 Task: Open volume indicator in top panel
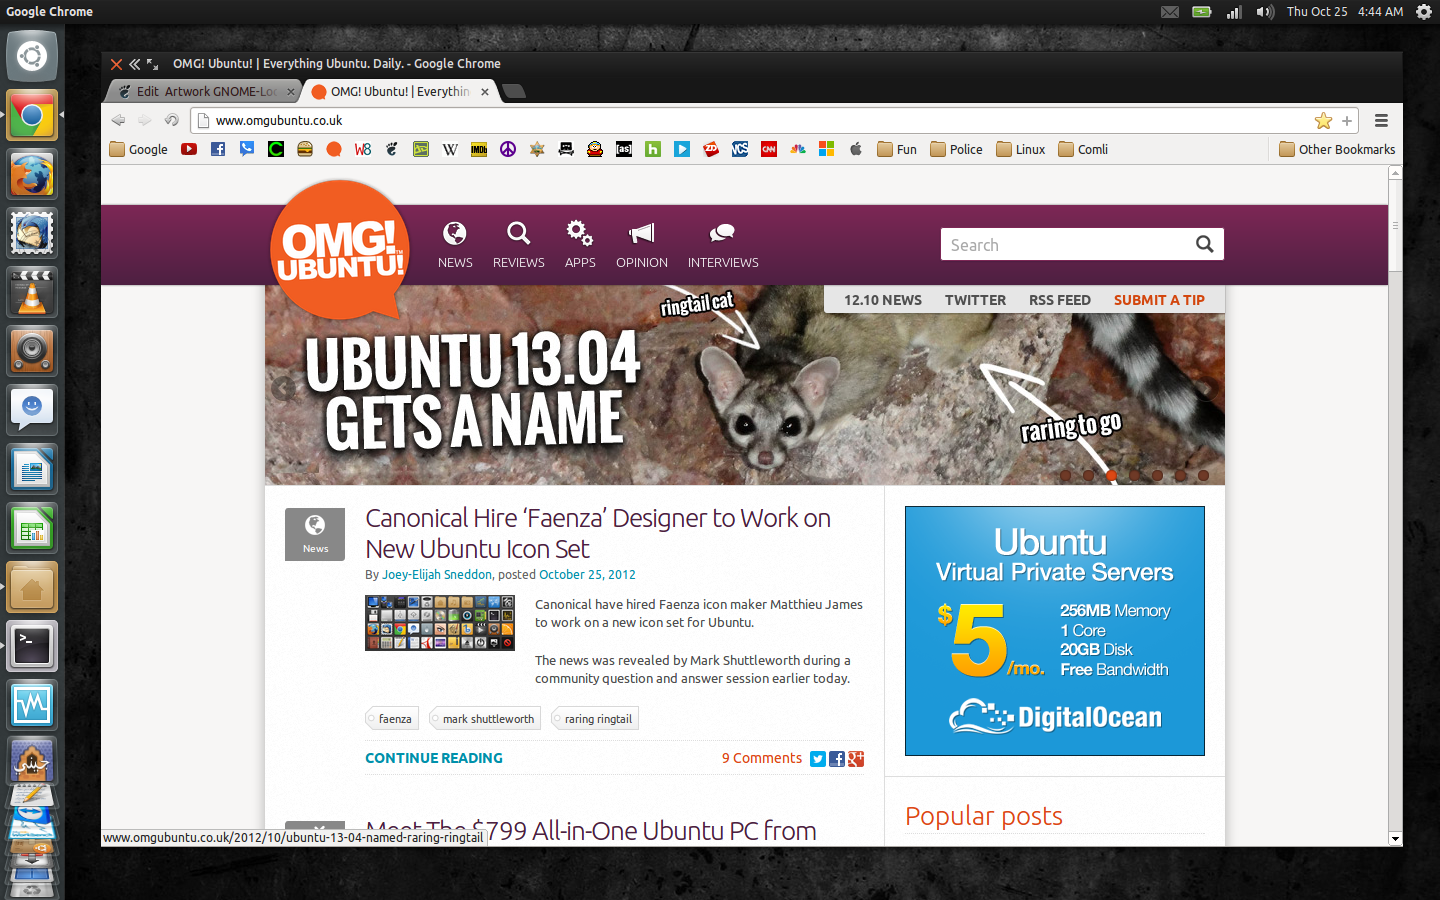[1265, 12]
